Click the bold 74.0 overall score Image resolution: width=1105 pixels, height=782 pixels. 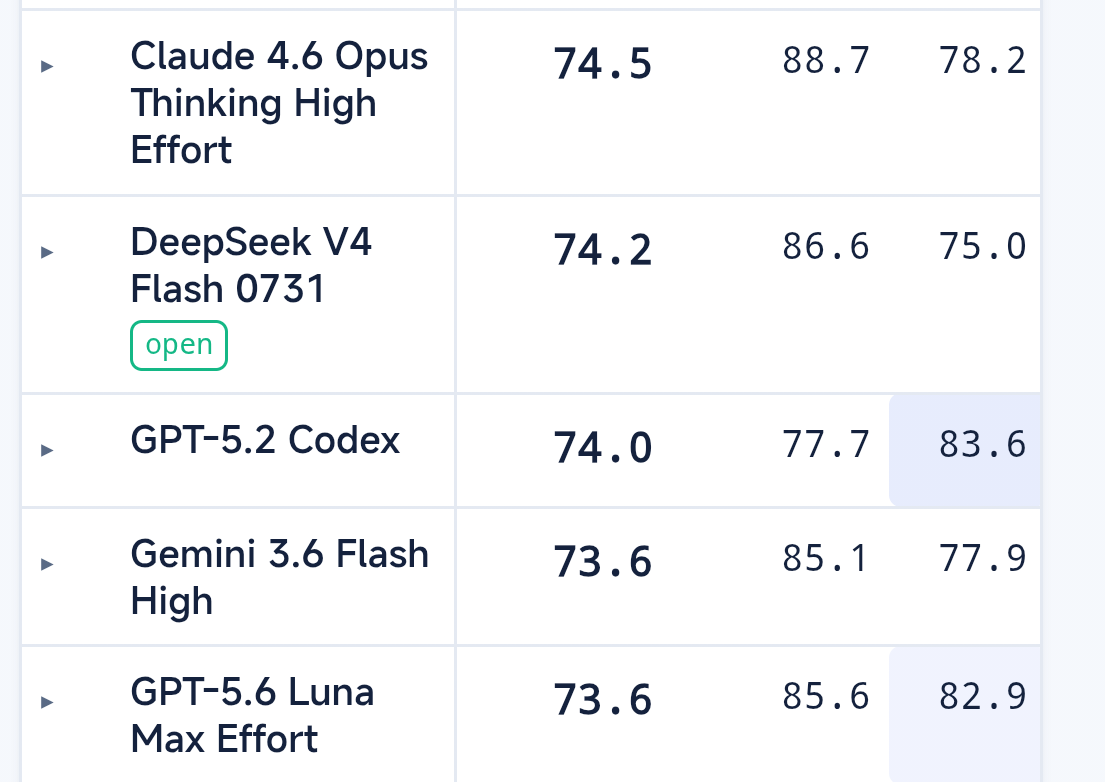point(603,448)
